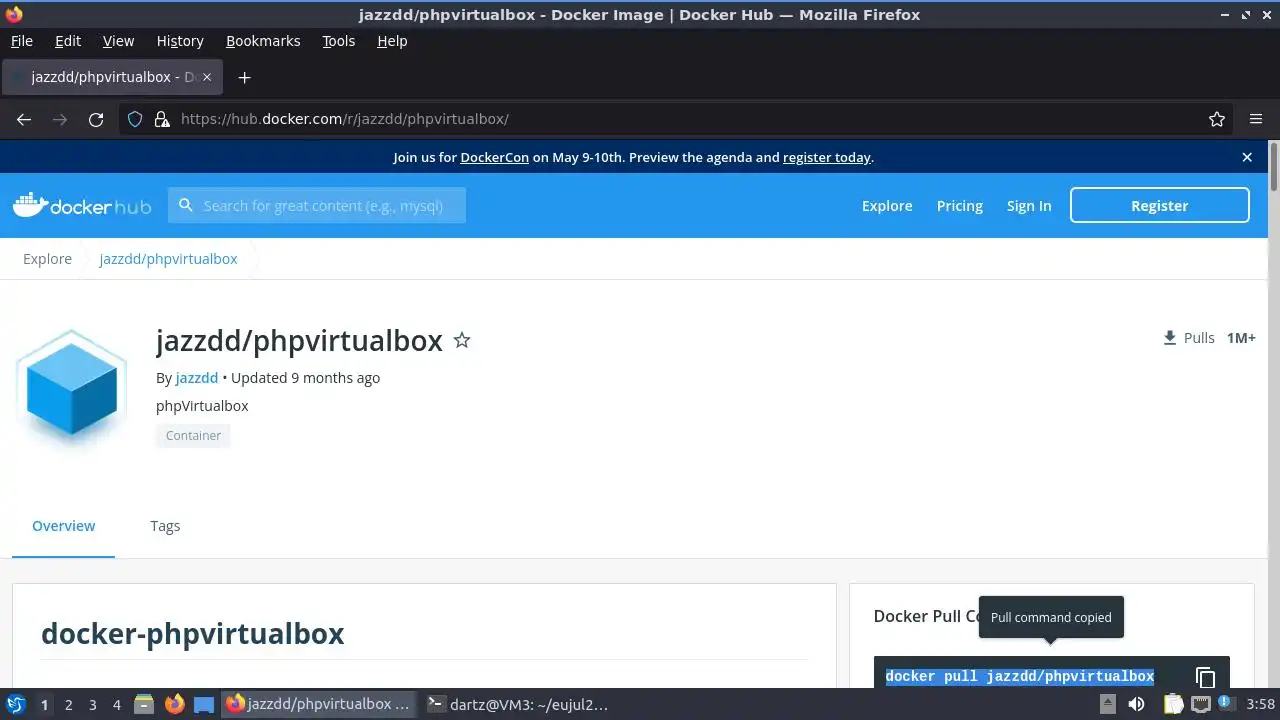Image resolution: width=1280 pixels, height=720 pixels.
Task: Copy the docker pull command
Action: (1205, 677)
